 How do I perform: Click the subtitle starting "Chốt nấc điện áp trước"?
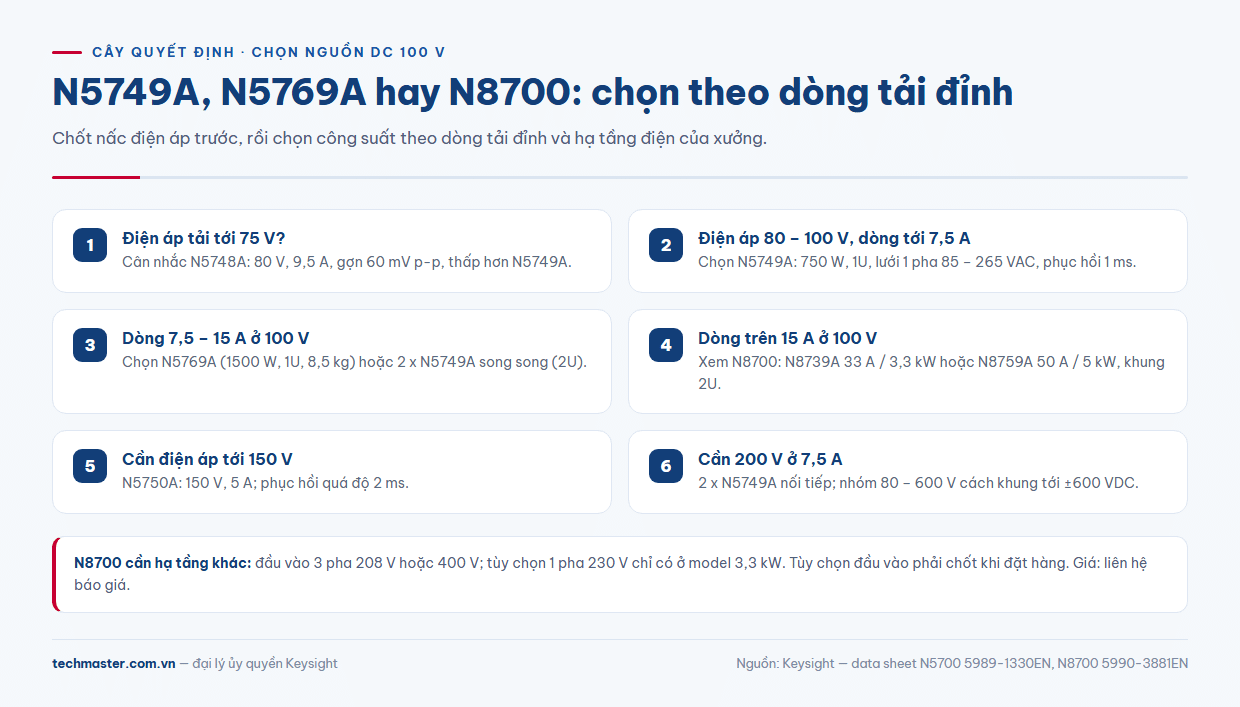pyautogui.click(x=409, y=138)
